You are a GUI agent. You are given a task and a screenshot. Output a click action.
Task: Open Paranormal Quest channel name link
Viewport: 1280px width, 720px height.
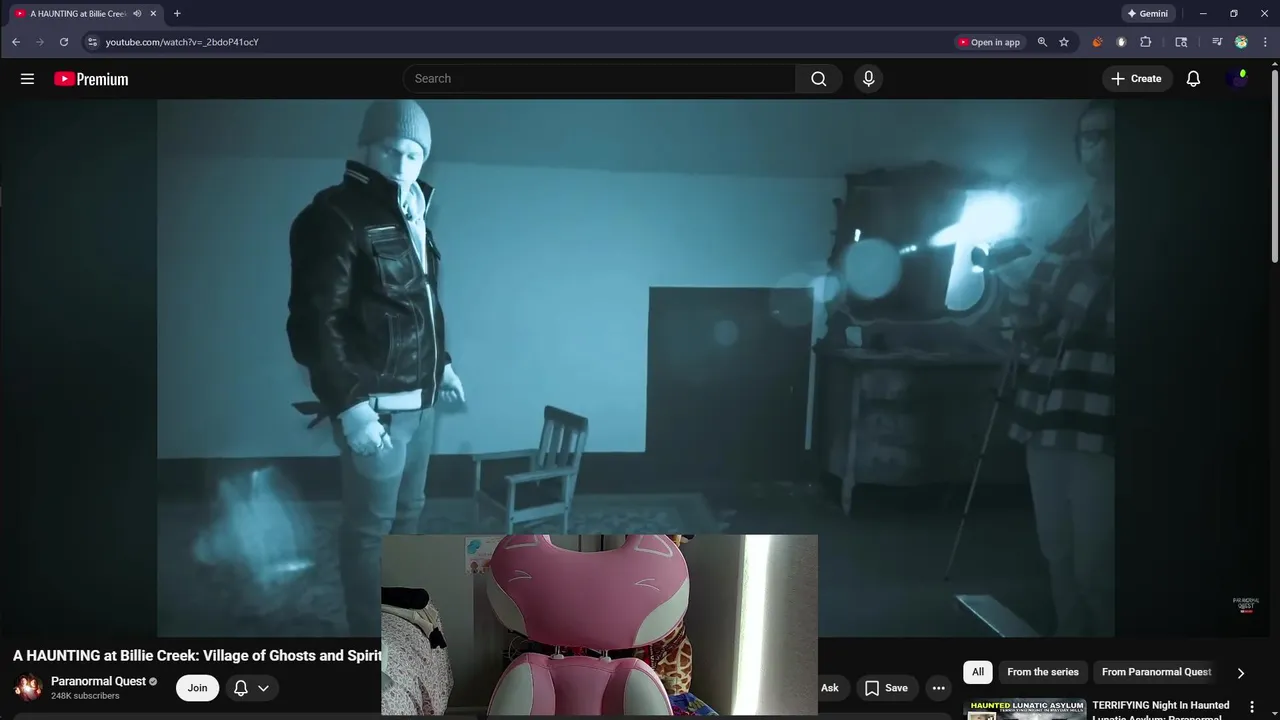[98, 681]
